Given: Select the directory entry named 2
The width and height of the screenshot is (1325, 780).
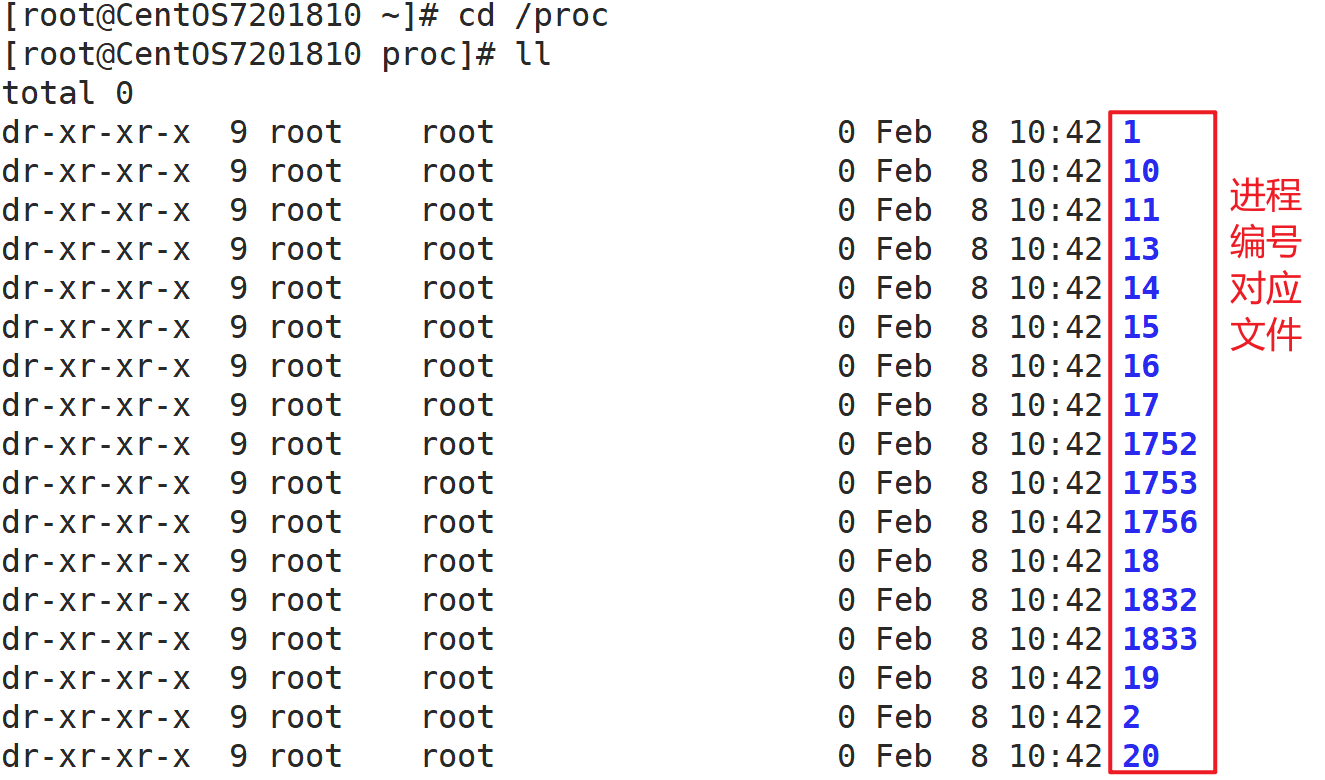Looking at the screenshot, I should click(1131, 718).
